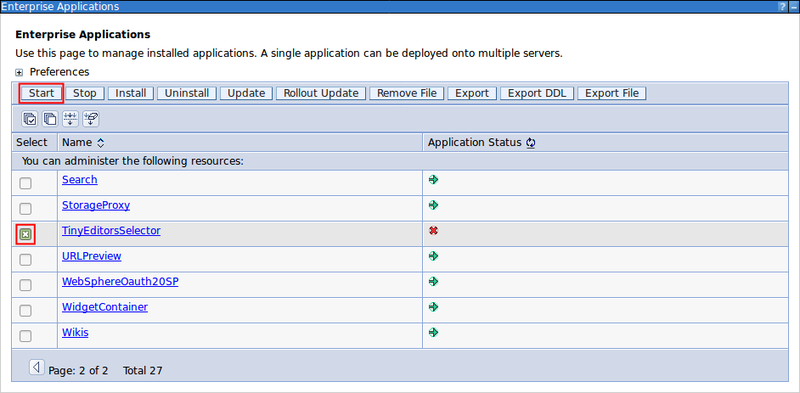The image size is (800, 393).
Task: Click the Clear Filter Value icon
Action: pos(91,119)
